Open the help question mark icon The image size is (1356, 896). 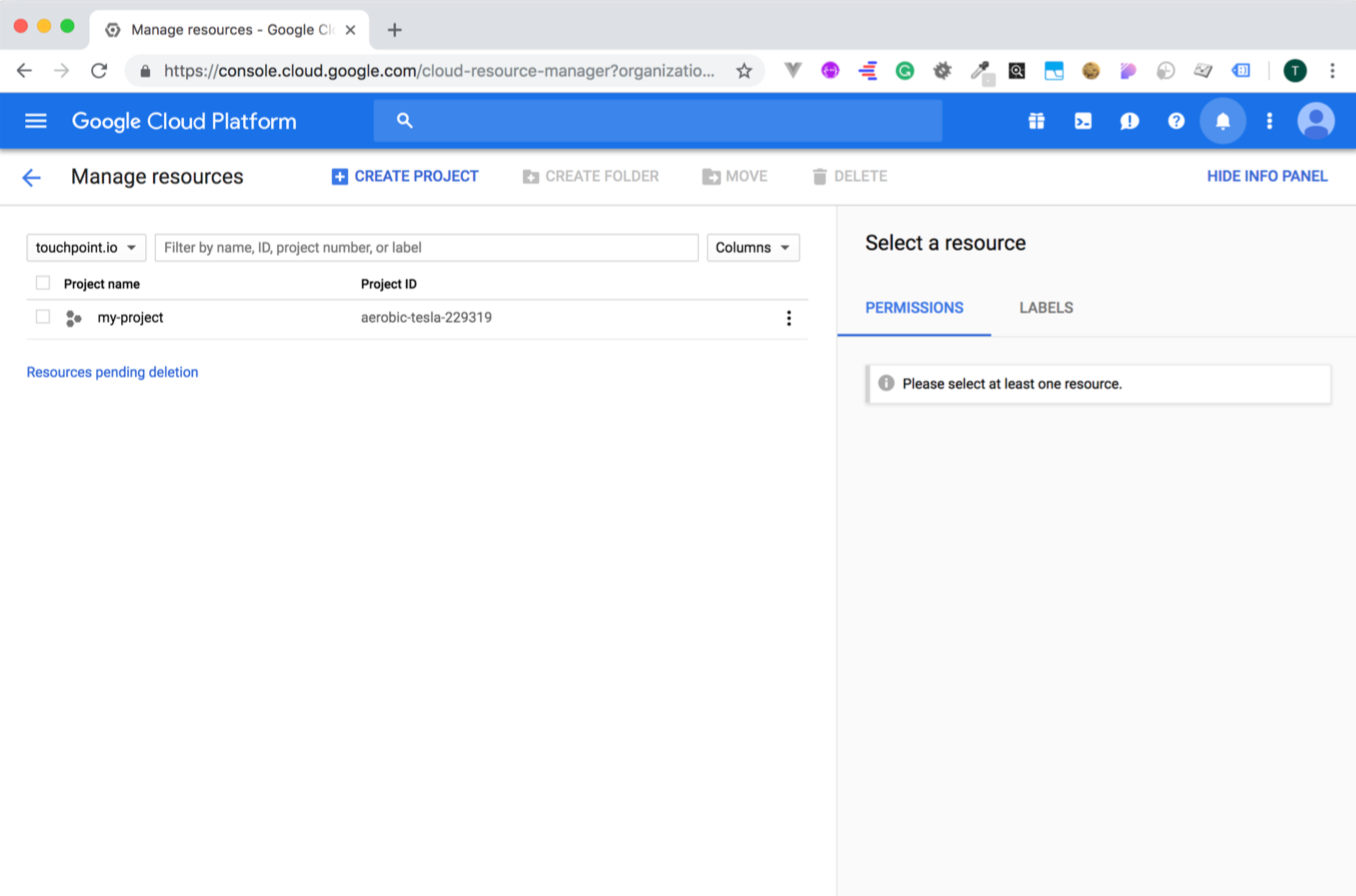click(x=1176, y=121)
